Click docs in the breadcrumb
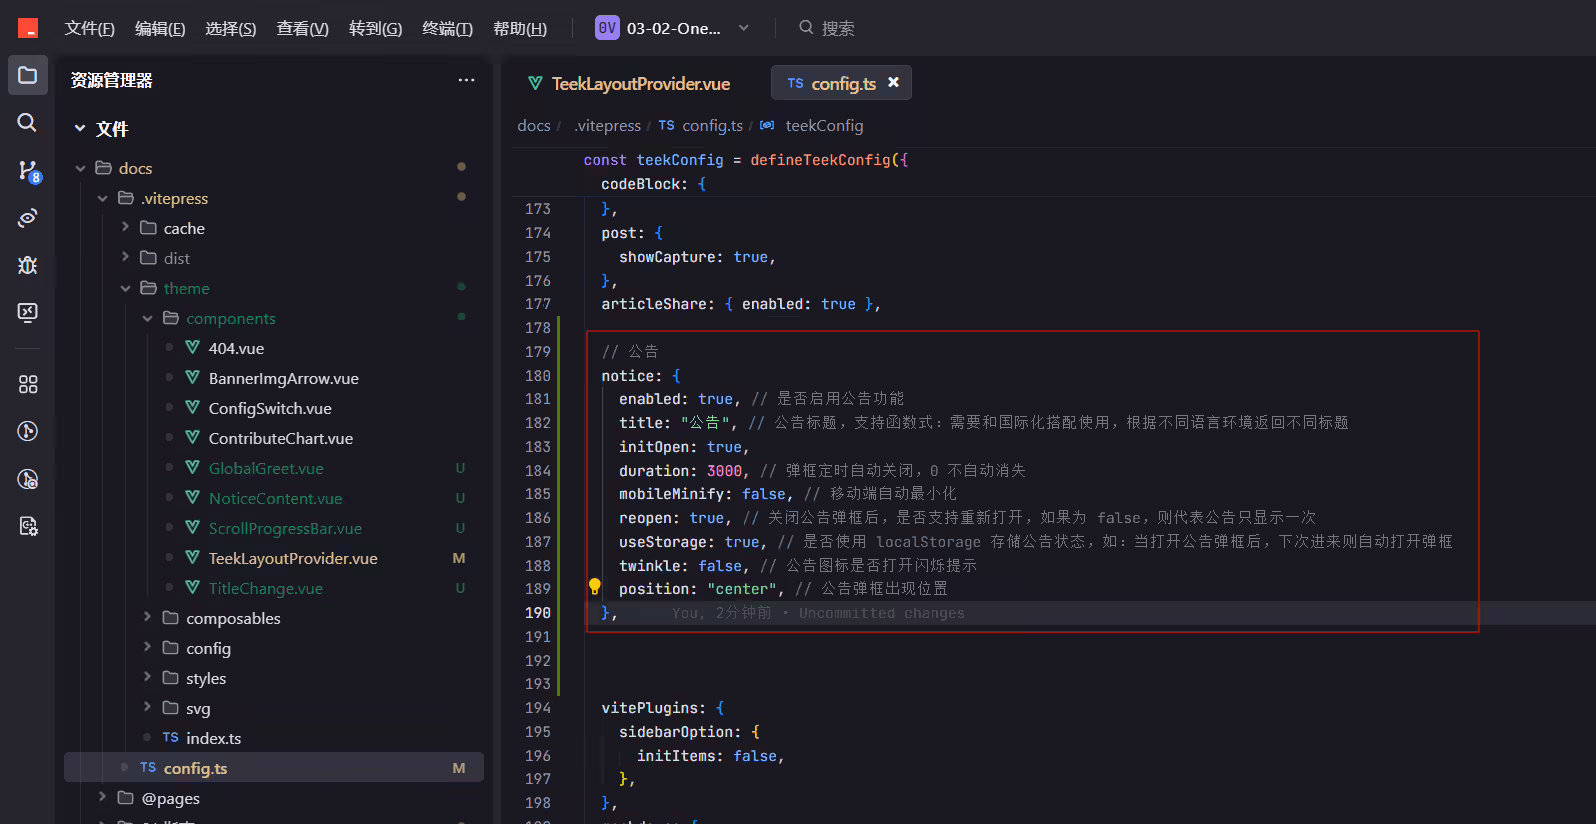The image size is (1596, 824). tap(534, 125)
